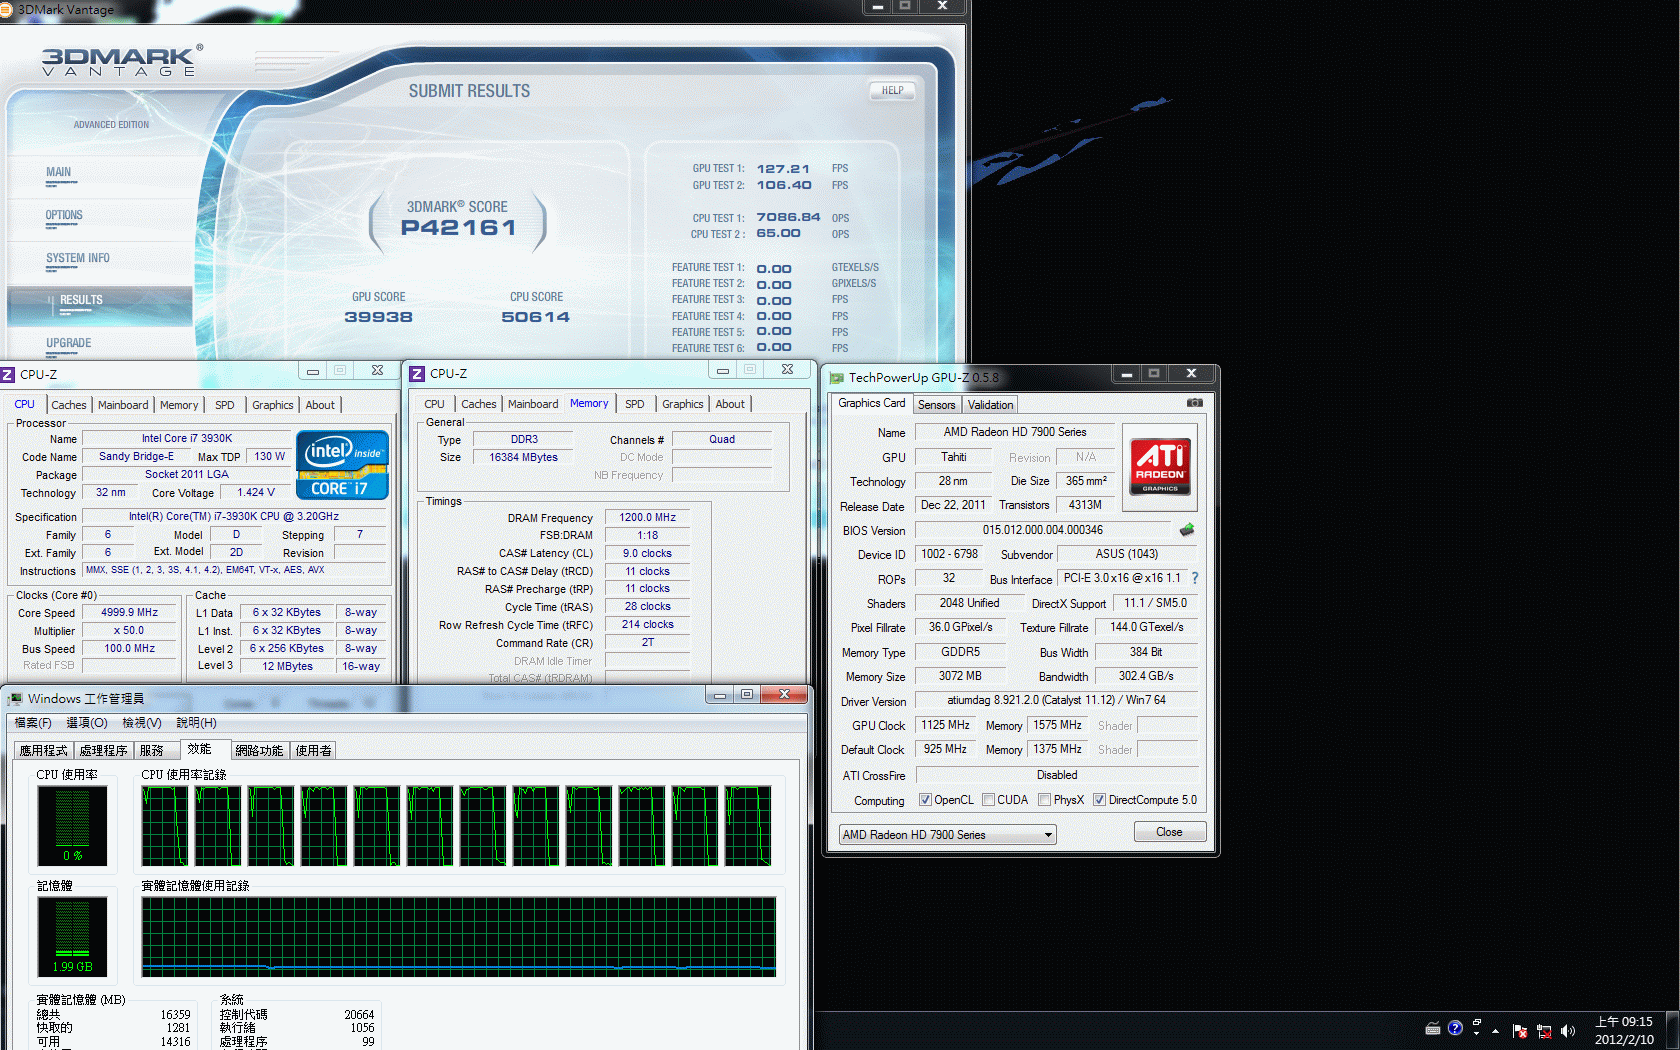Click the GPU-Z screenshot camera icon
The image size is (1680, 1050).
pos(1194,403)
